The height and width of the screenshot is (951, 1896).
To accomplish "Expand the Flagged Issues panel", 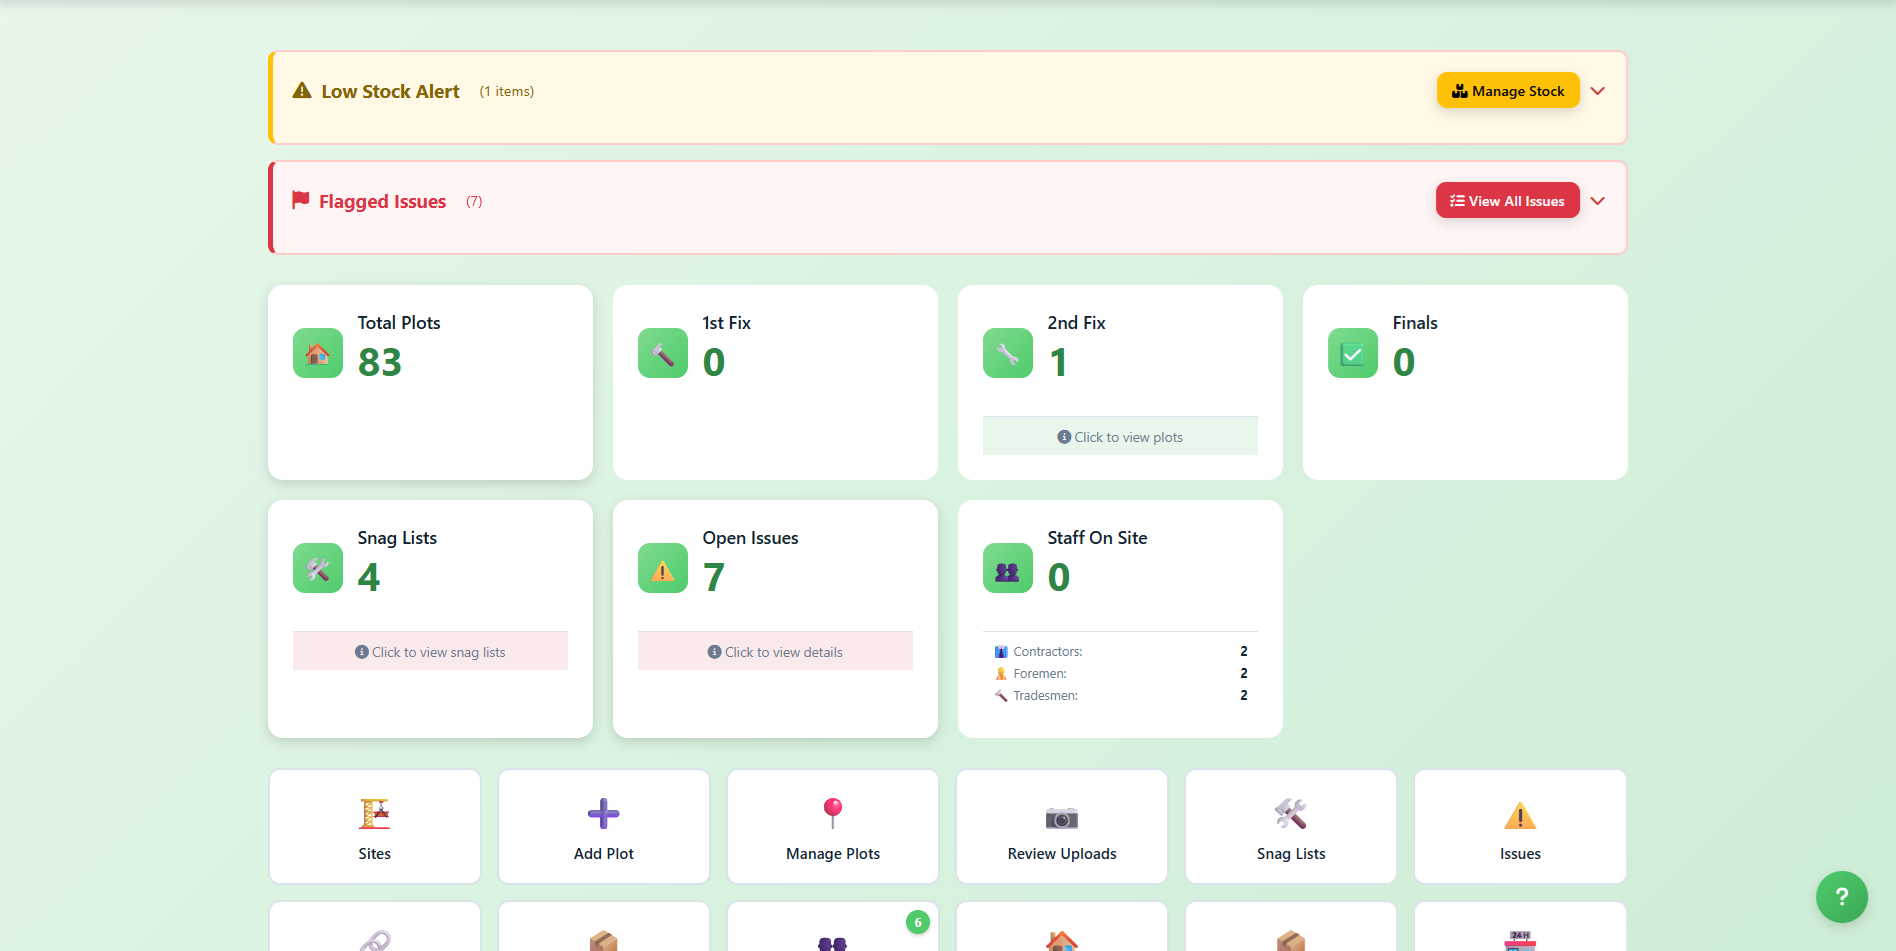I will pyautogui.click(x=1598, y=201).
